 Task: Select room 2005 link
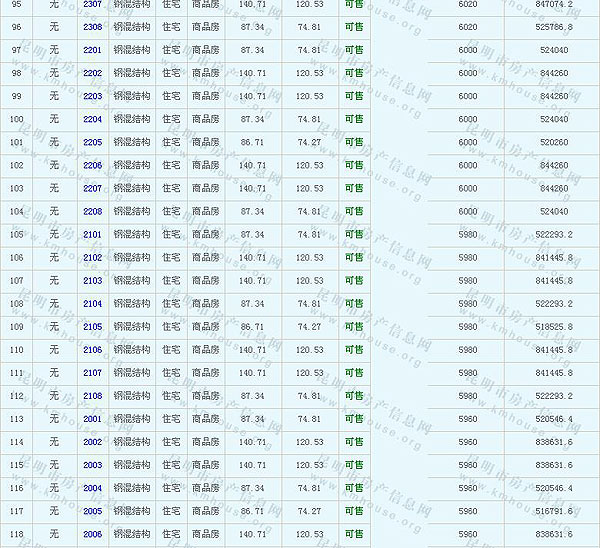click(92, 511)
